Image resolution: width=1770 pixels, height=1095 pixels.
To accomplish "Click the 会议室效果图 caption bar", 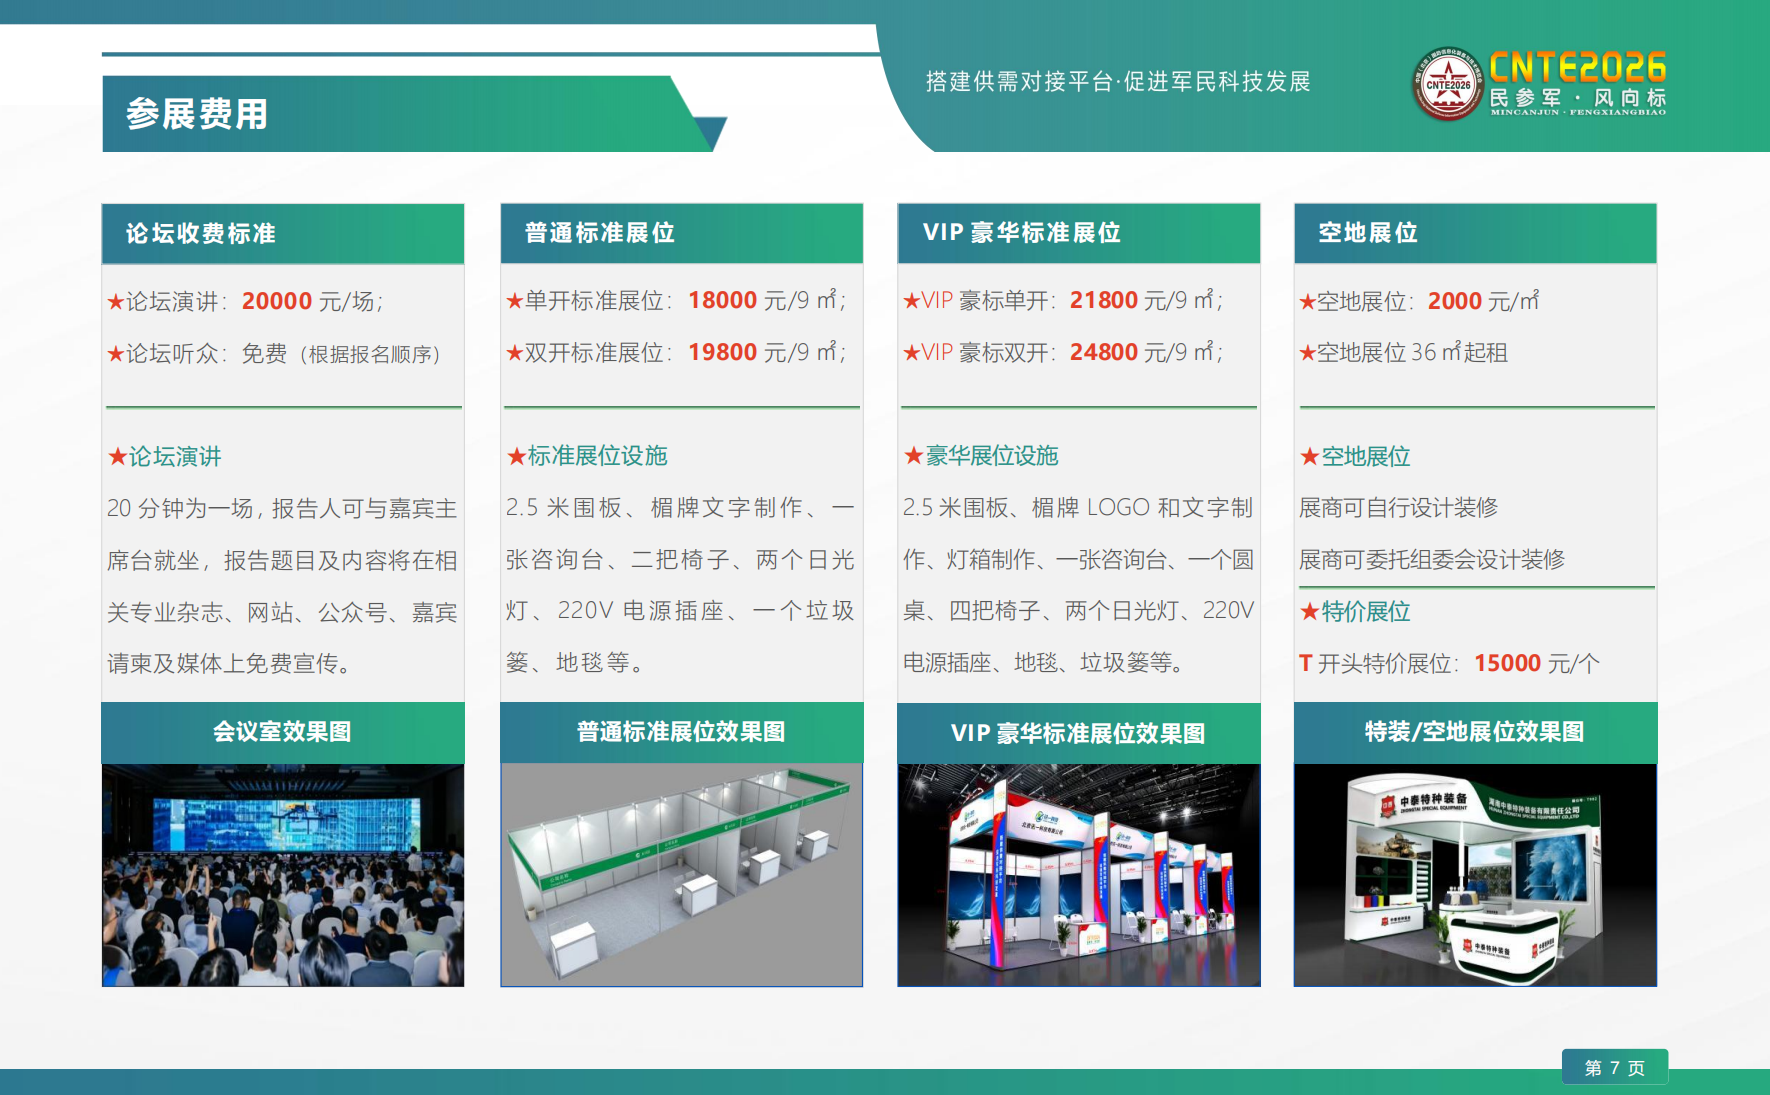I will pos(283,732).
